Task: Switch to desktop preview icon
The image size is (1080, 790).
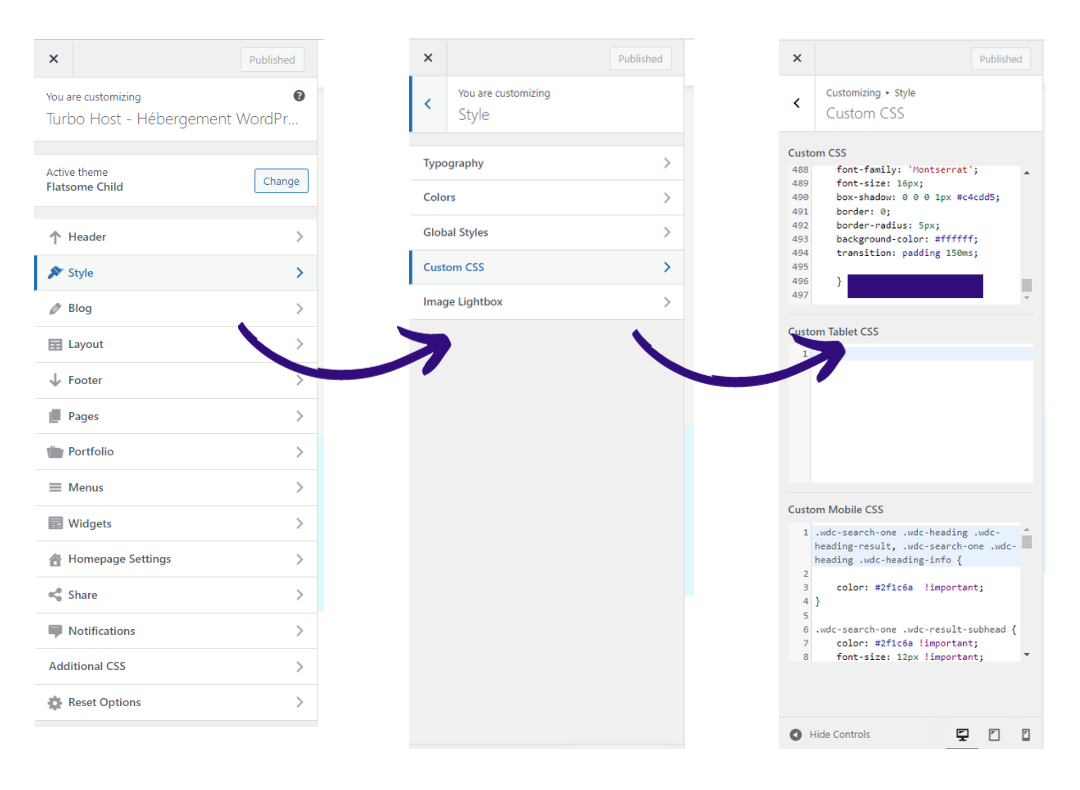Action: [962, 735]
